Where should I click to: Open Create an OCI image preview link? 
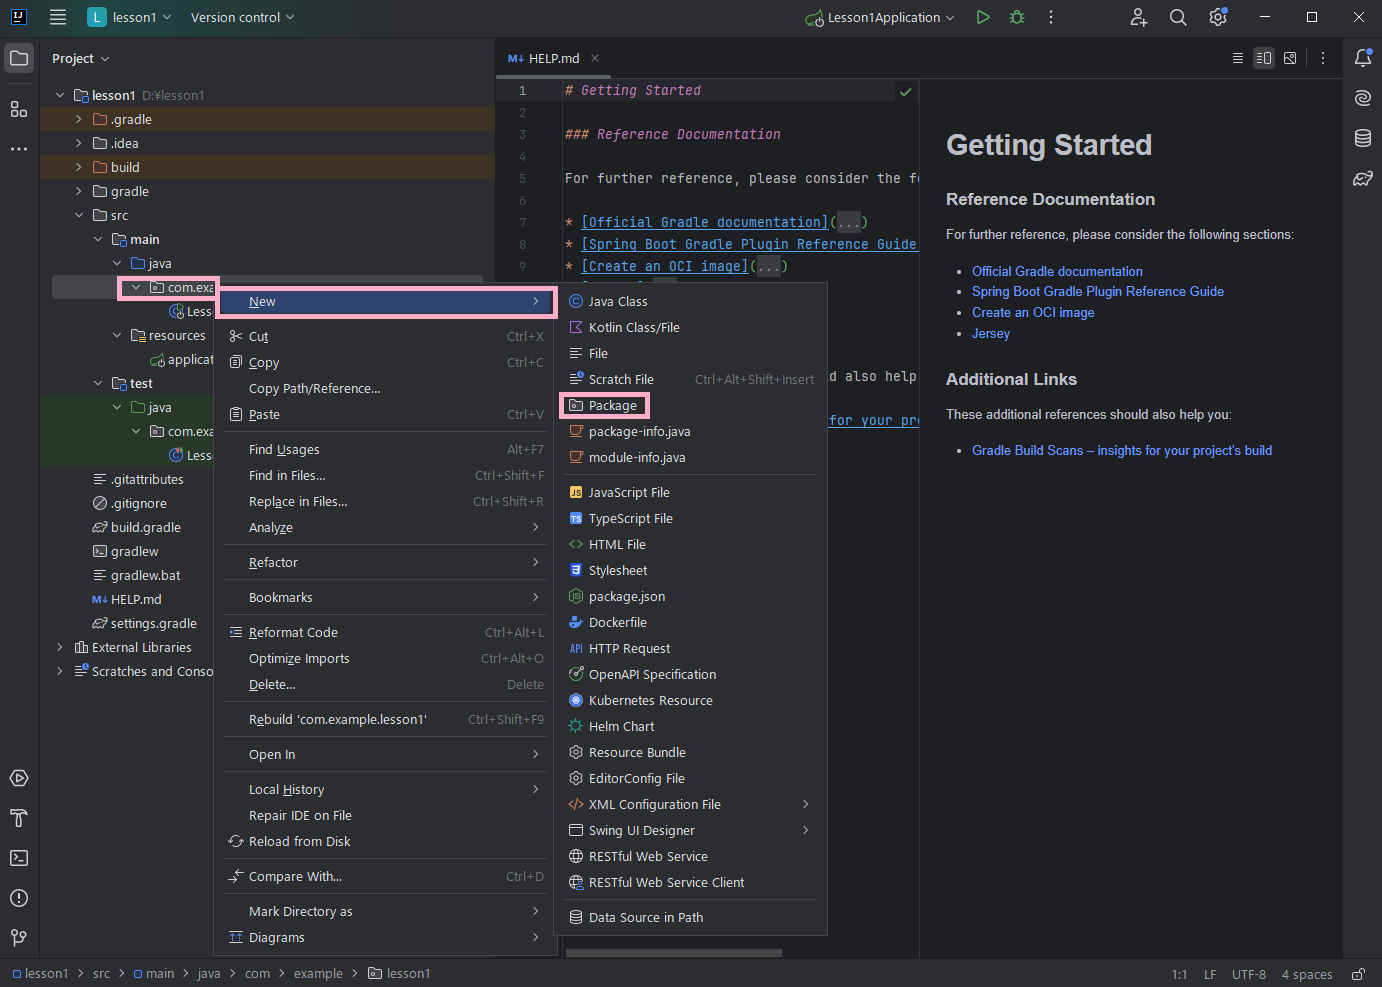(x=1033, y=312)
